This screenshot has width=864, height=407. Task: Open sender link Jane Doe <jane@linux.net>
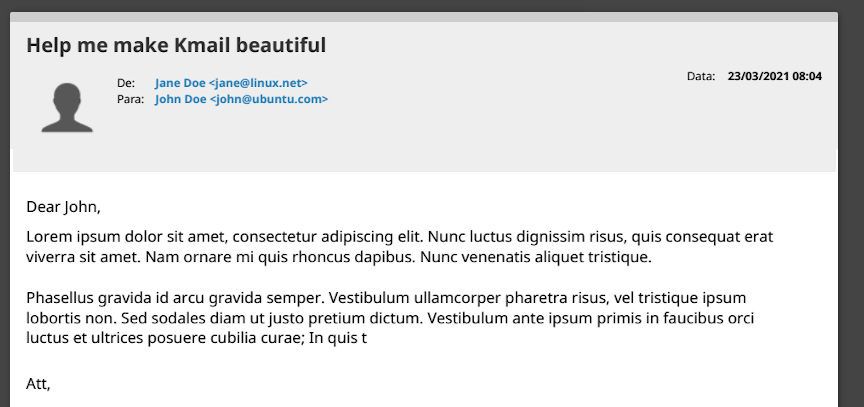(x=231, y=83)
